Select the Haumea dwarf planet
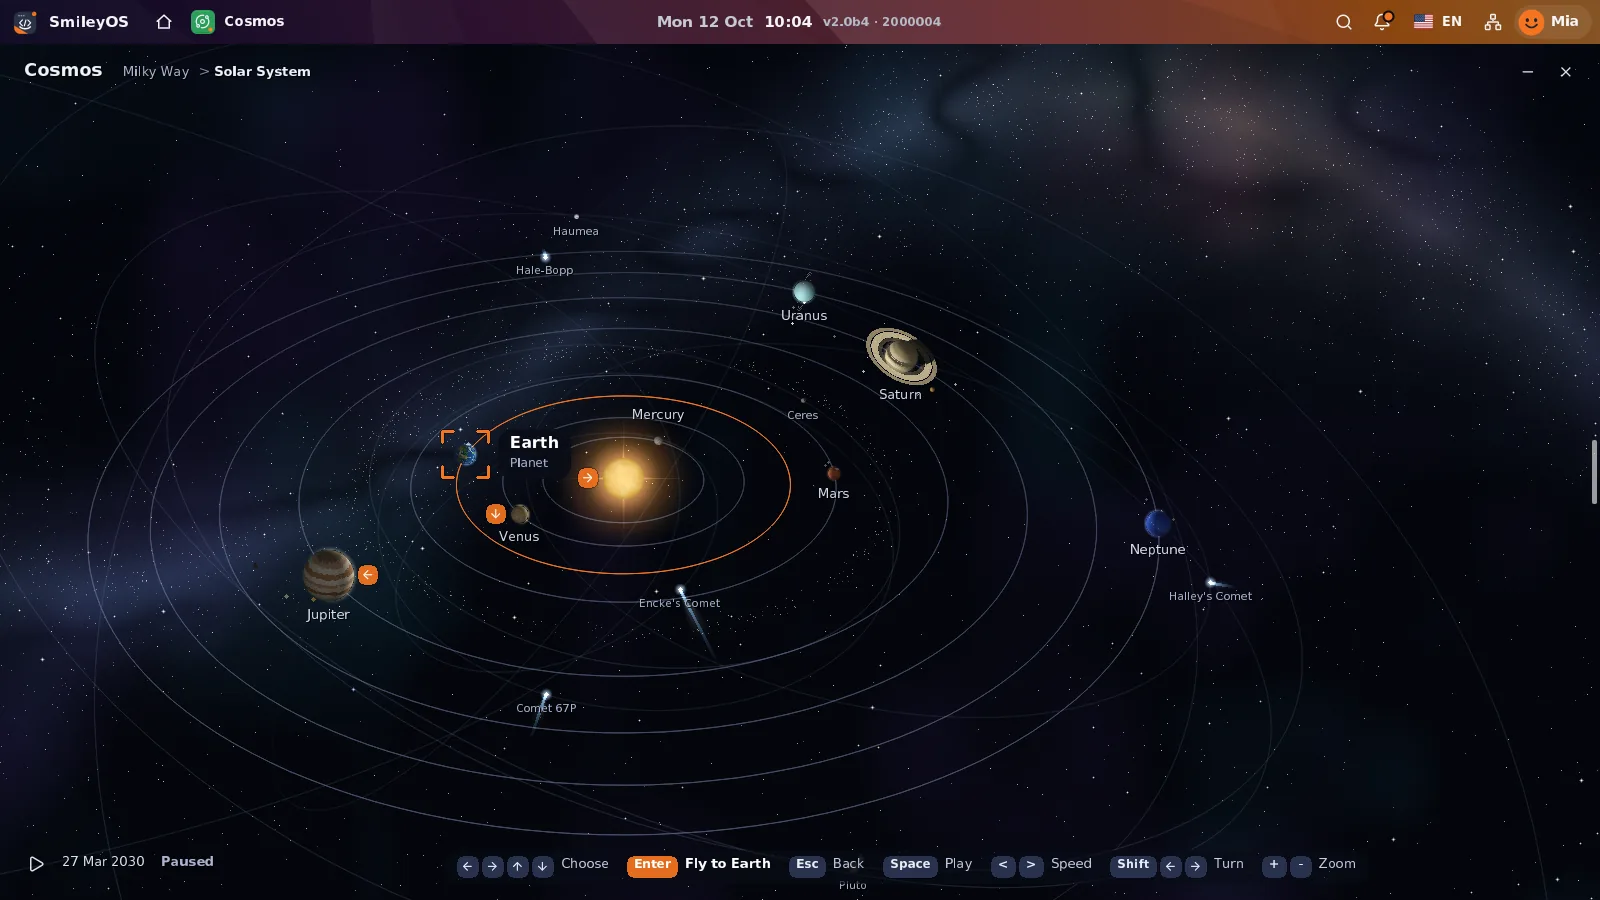 (x=576, y=216)
